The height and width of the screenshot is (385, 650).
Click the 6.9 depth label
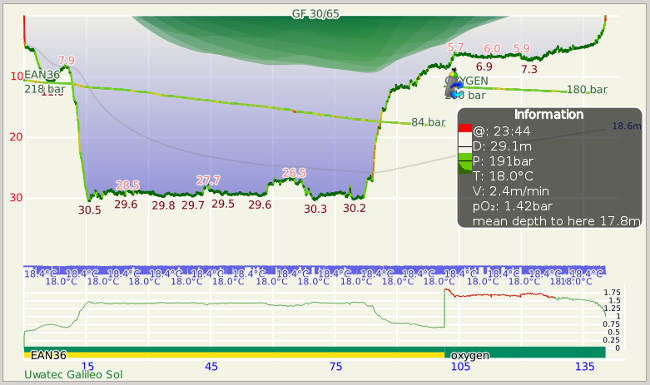(484, 66)
